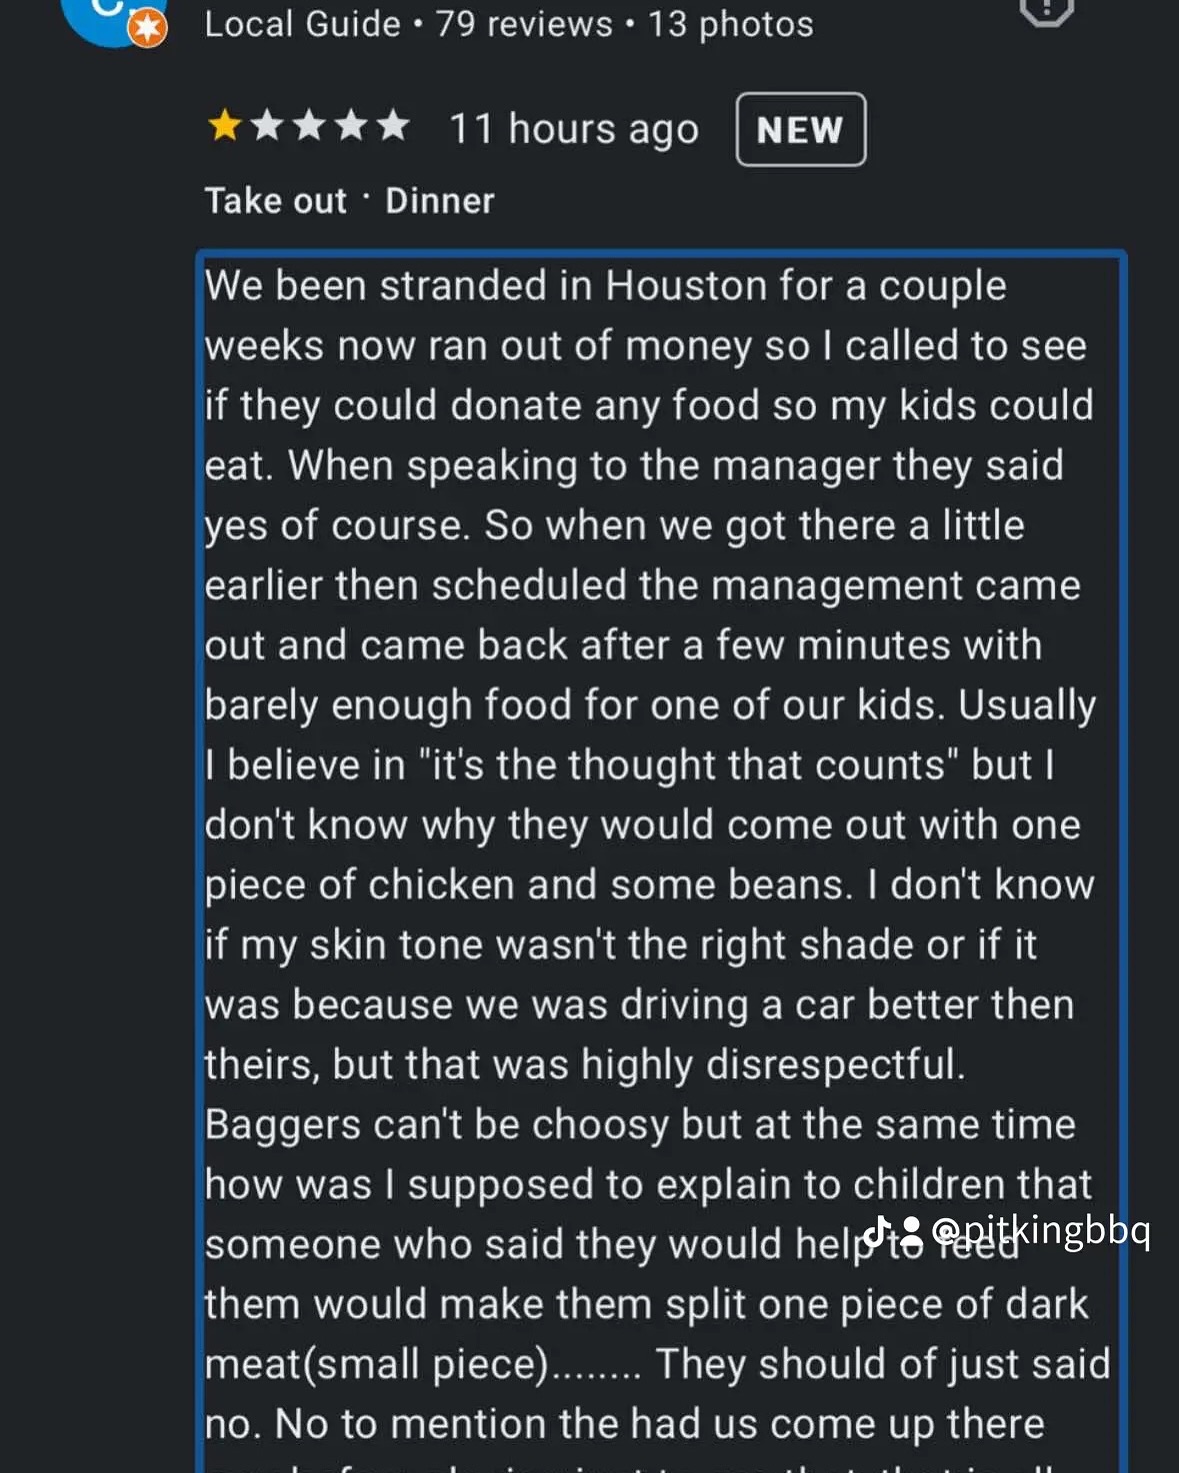Click the person icon beside the TikTok logo
The height and width of the screenshot is (1473, 1179).
pyautogui.click(x=911, y=1231)
